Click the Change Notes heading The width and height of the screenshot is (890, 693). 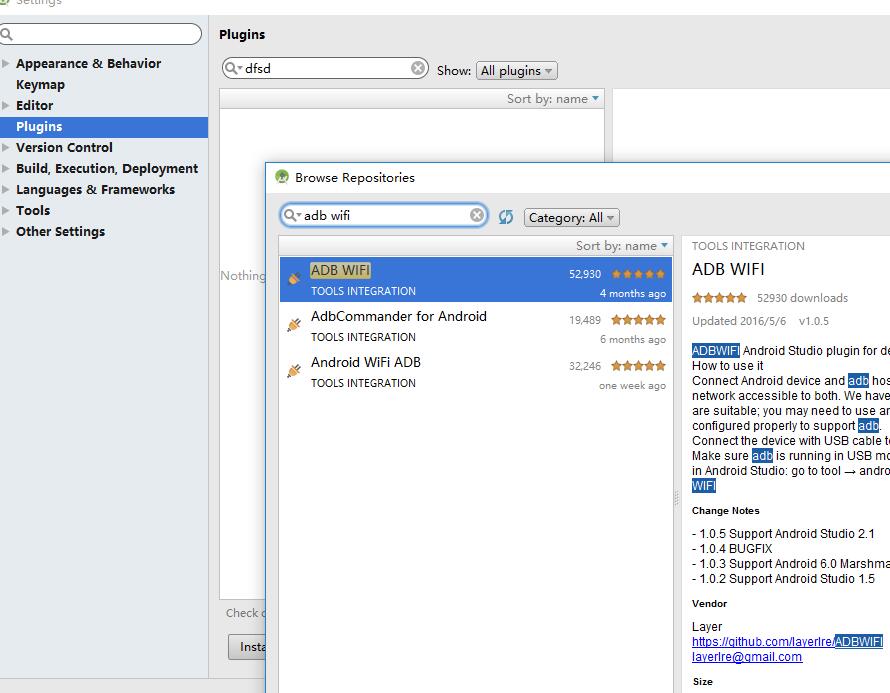pyautogui.click(x=725, y=510)
